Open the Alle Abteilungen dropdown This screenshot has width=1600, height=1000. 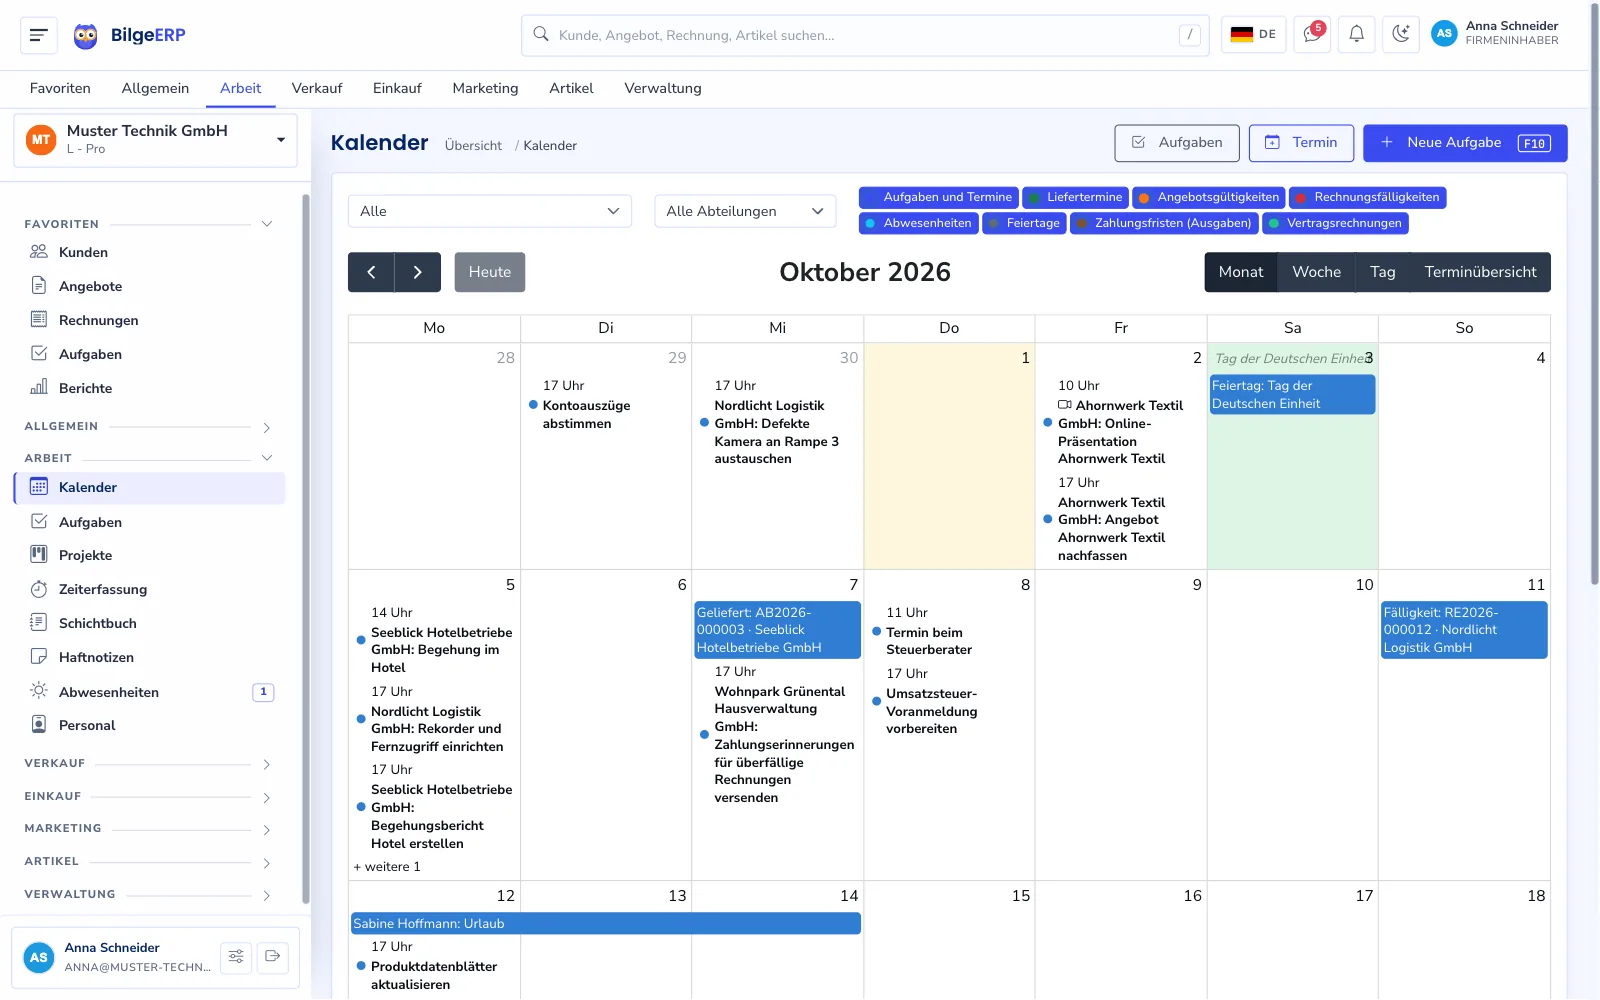pyautogui.click(x=745, y=211)
